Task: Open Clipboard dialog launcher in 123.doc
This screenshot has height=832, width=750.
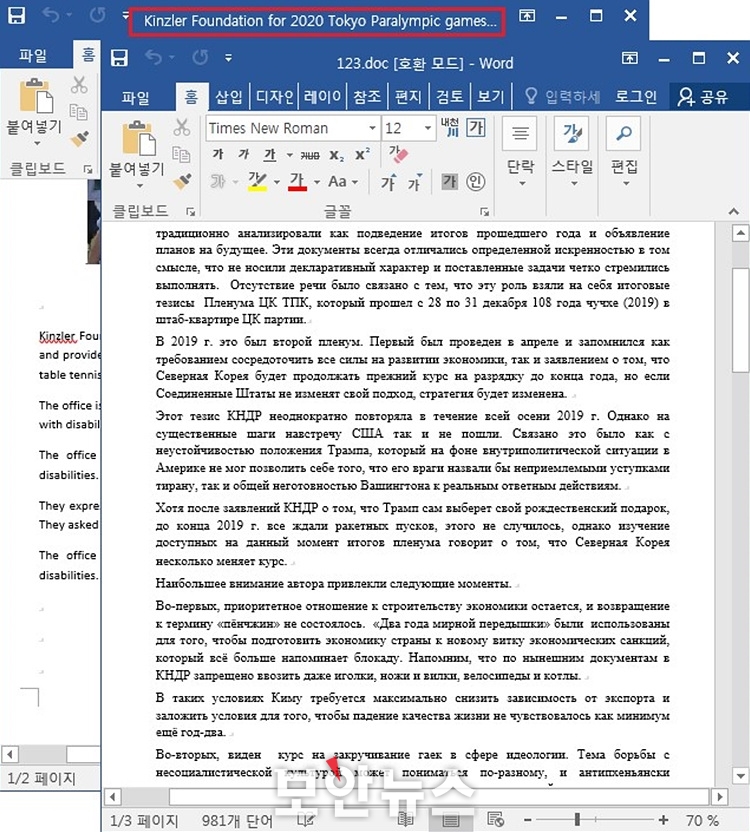Action: pos(190,212)
